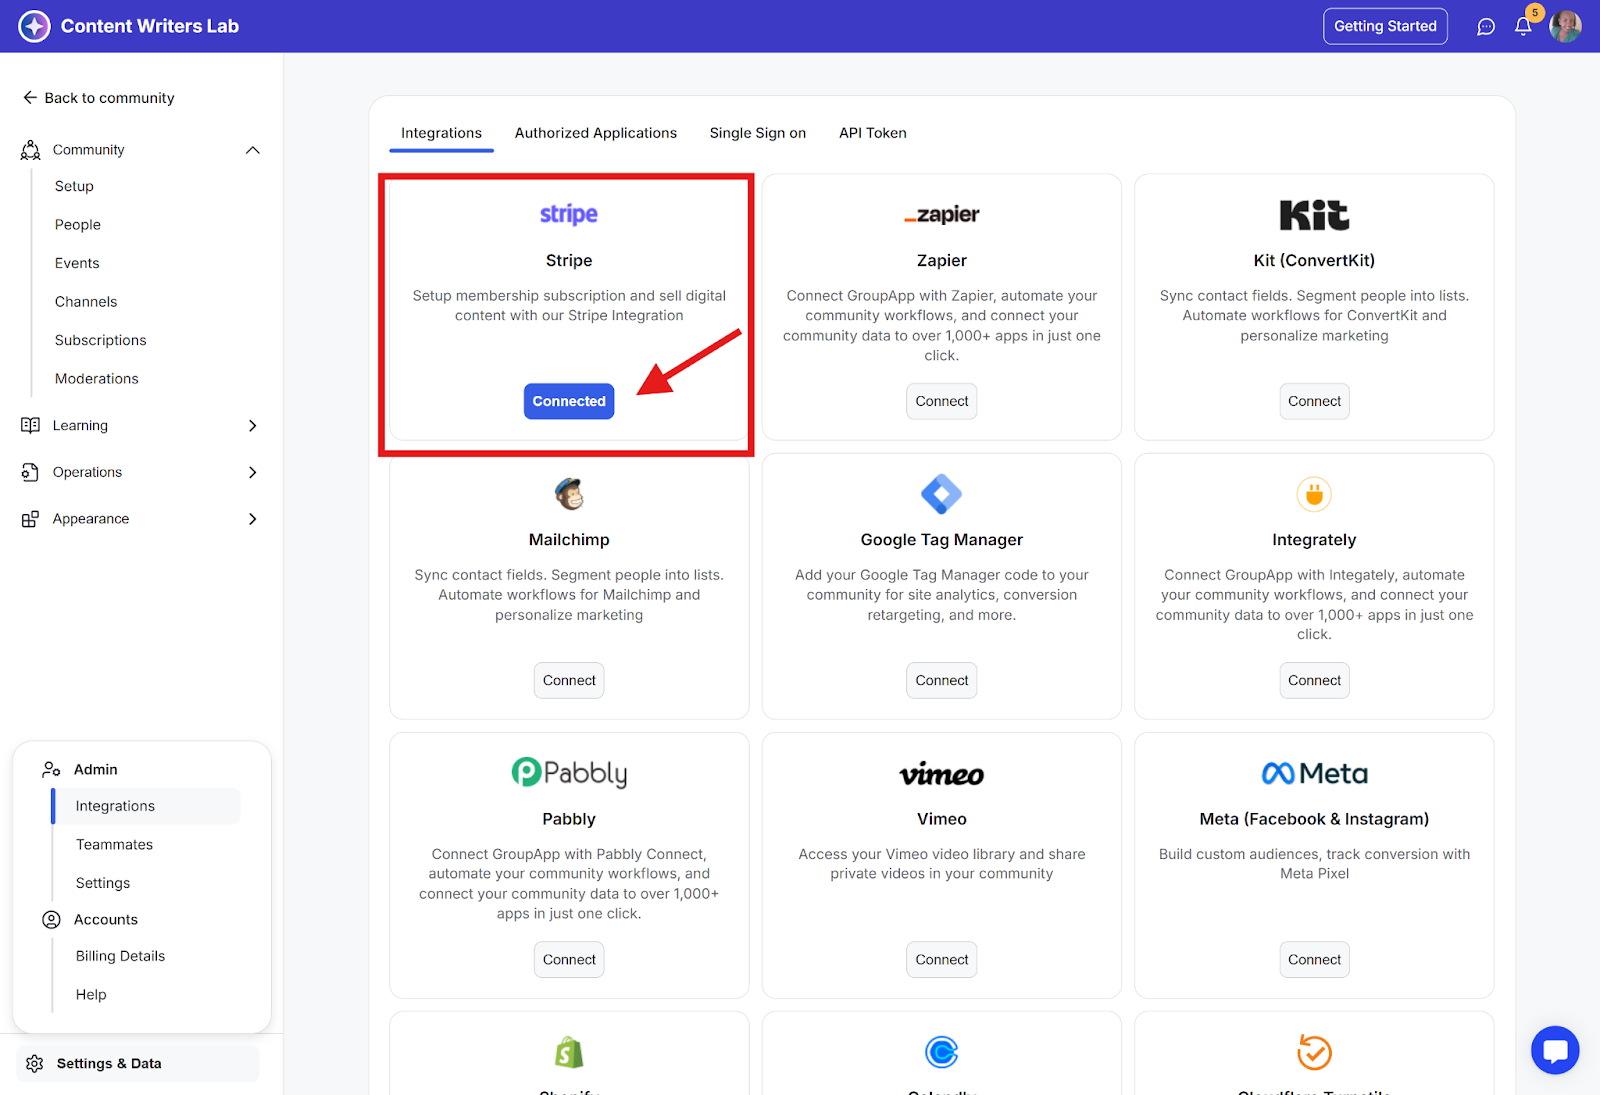The height and width of the screenshot is (1095, 1600).
Task: Open the API Token tab
Action: pyautogui.click(x=873, y=133)
